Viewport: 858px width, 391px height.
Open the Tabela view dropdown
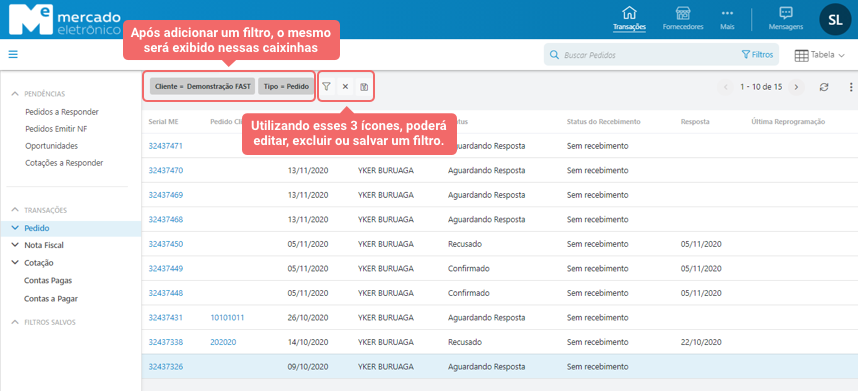(x=819, y=55)
